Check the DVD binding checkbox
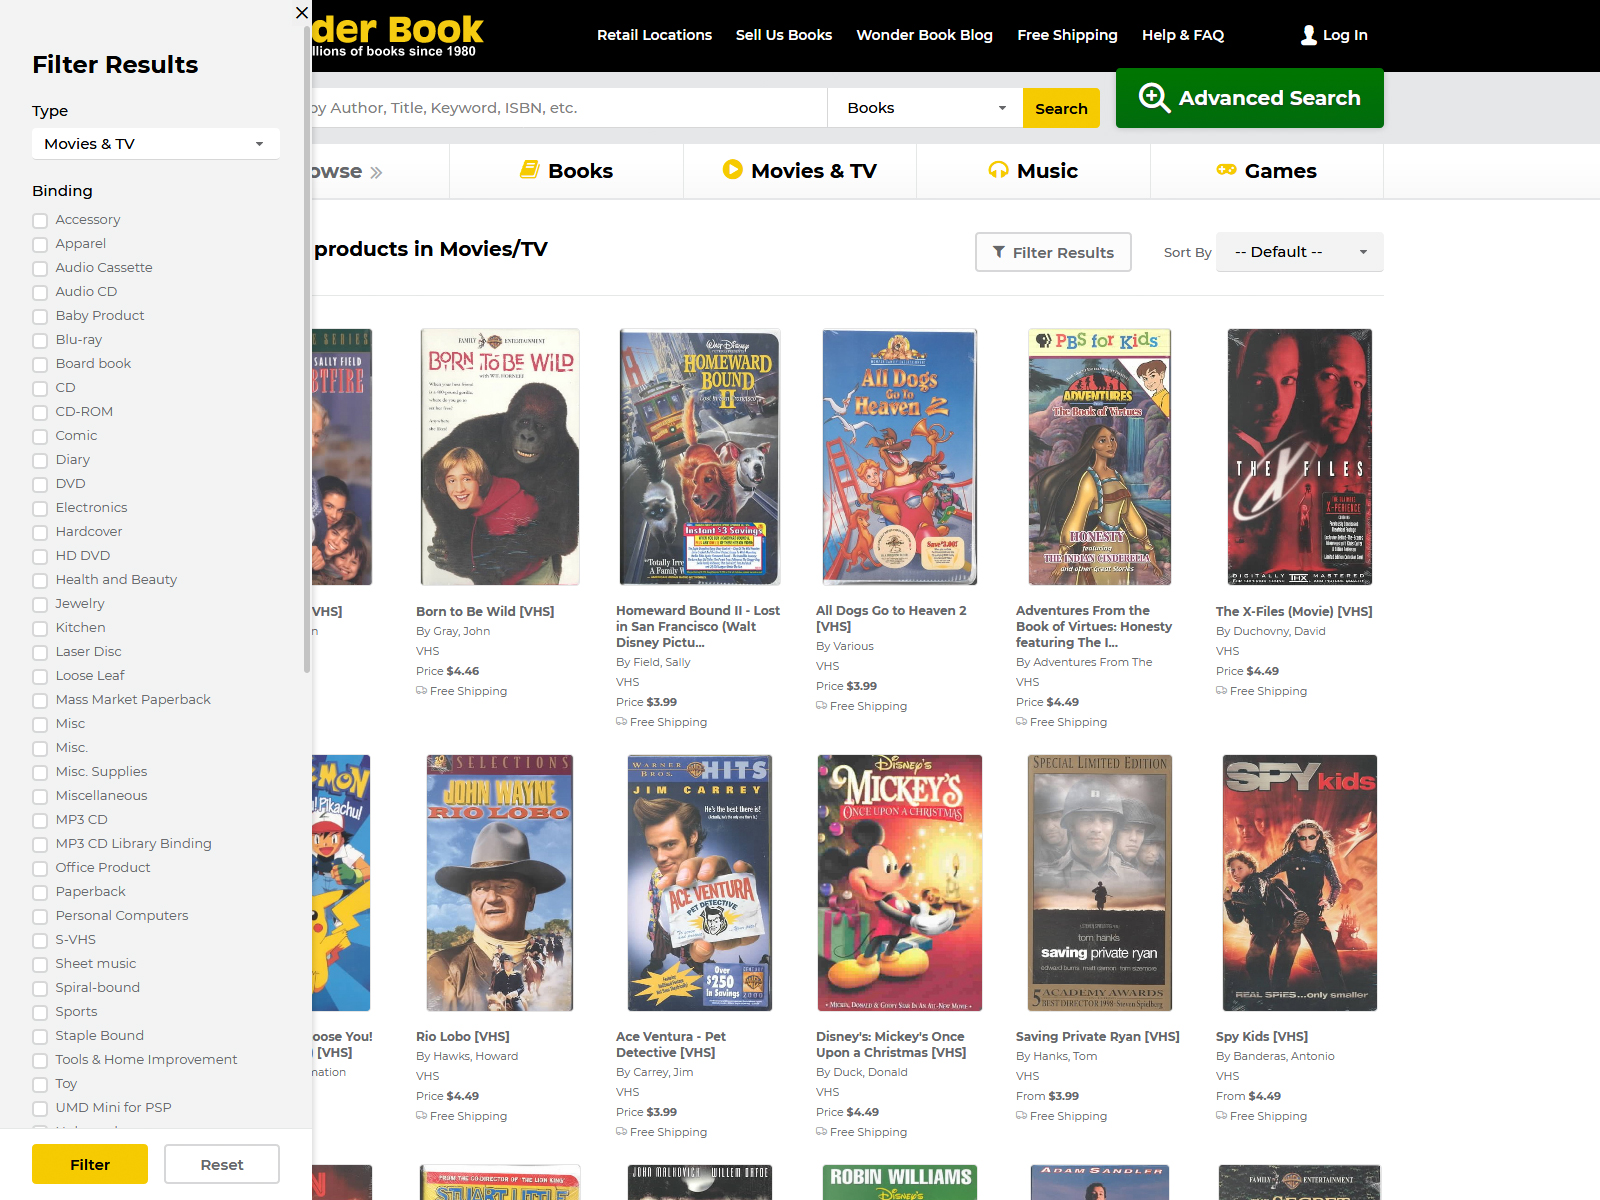 click(x=40, y=485)
